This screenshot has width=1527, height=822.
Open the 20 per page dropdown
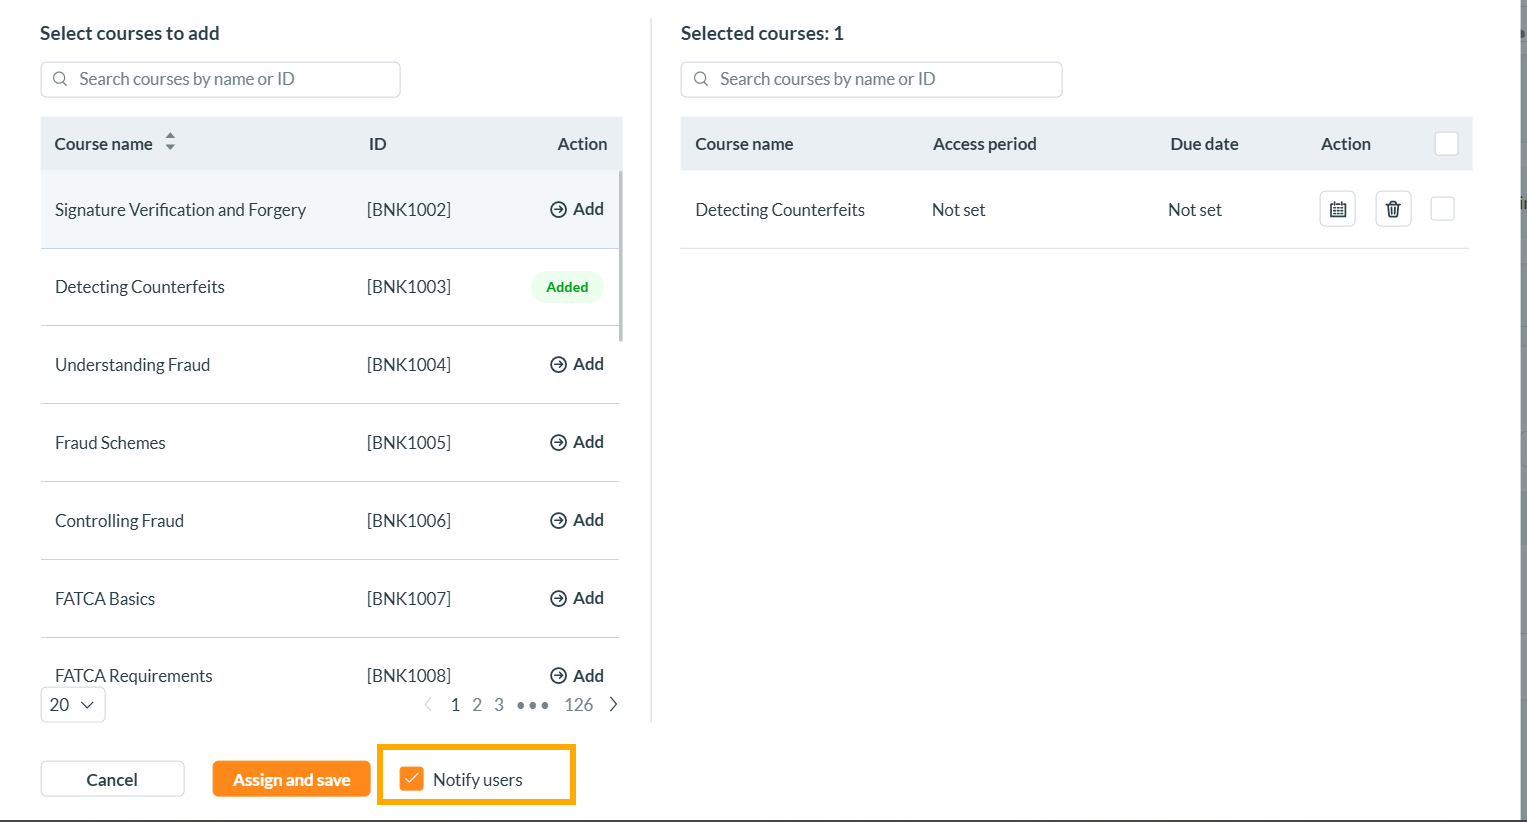(73, 704)
